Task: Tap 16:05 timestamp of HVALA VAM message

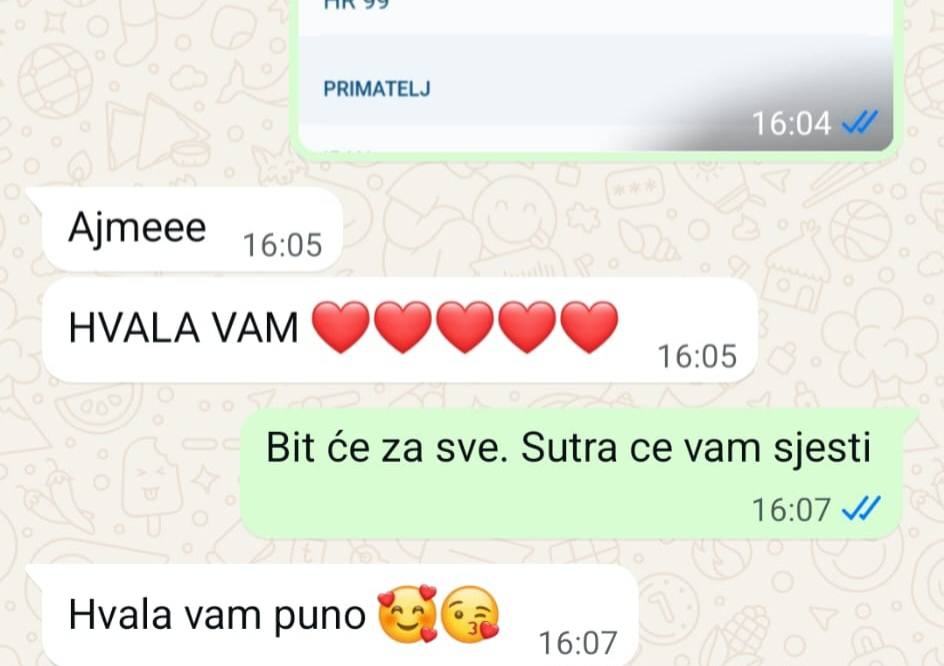Action: 697,356
